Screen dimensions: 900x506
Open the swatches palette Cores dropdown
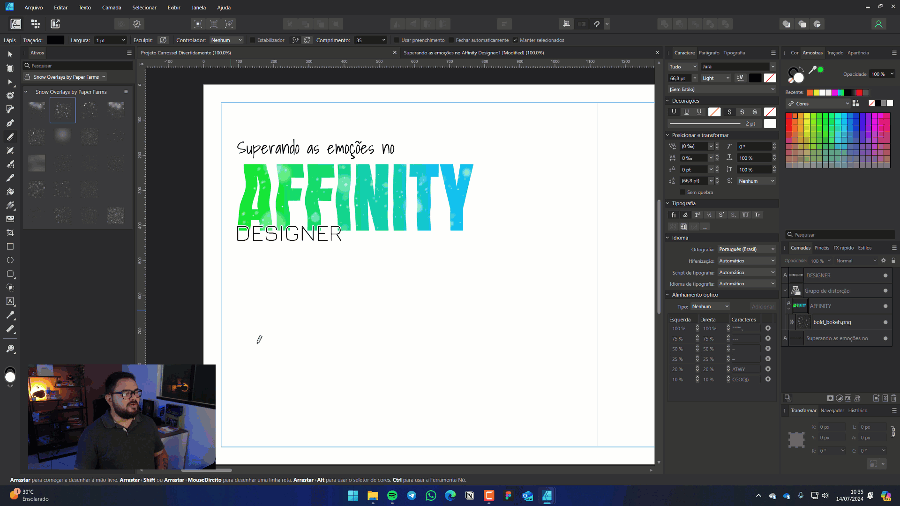pyautogui.click(x=818, y=104)
